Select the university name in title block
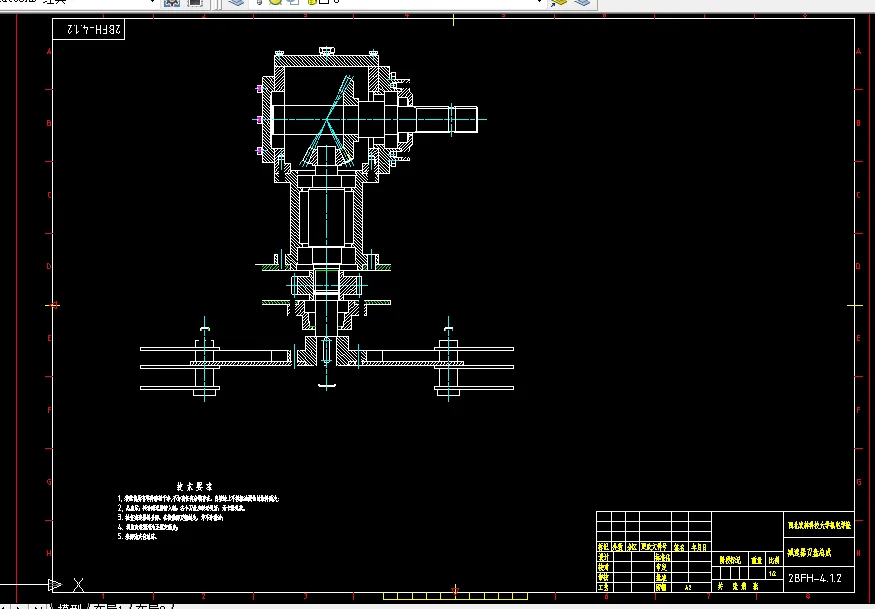This screenshot has width=875, height=609. click(819, 525)
